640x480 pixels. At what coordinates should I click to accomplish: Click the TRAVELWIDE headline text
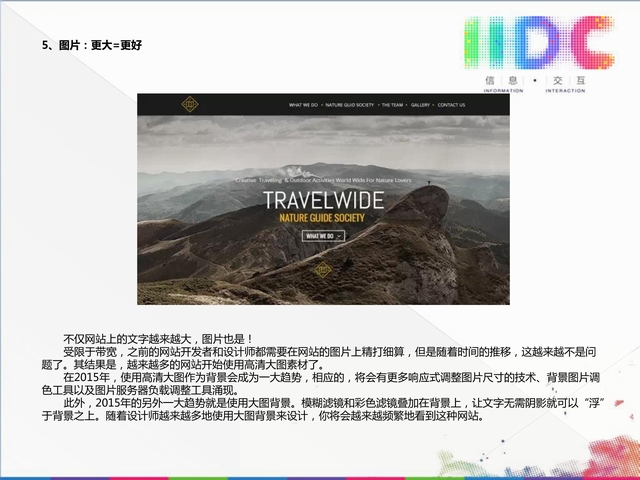(x=323, y=200)
